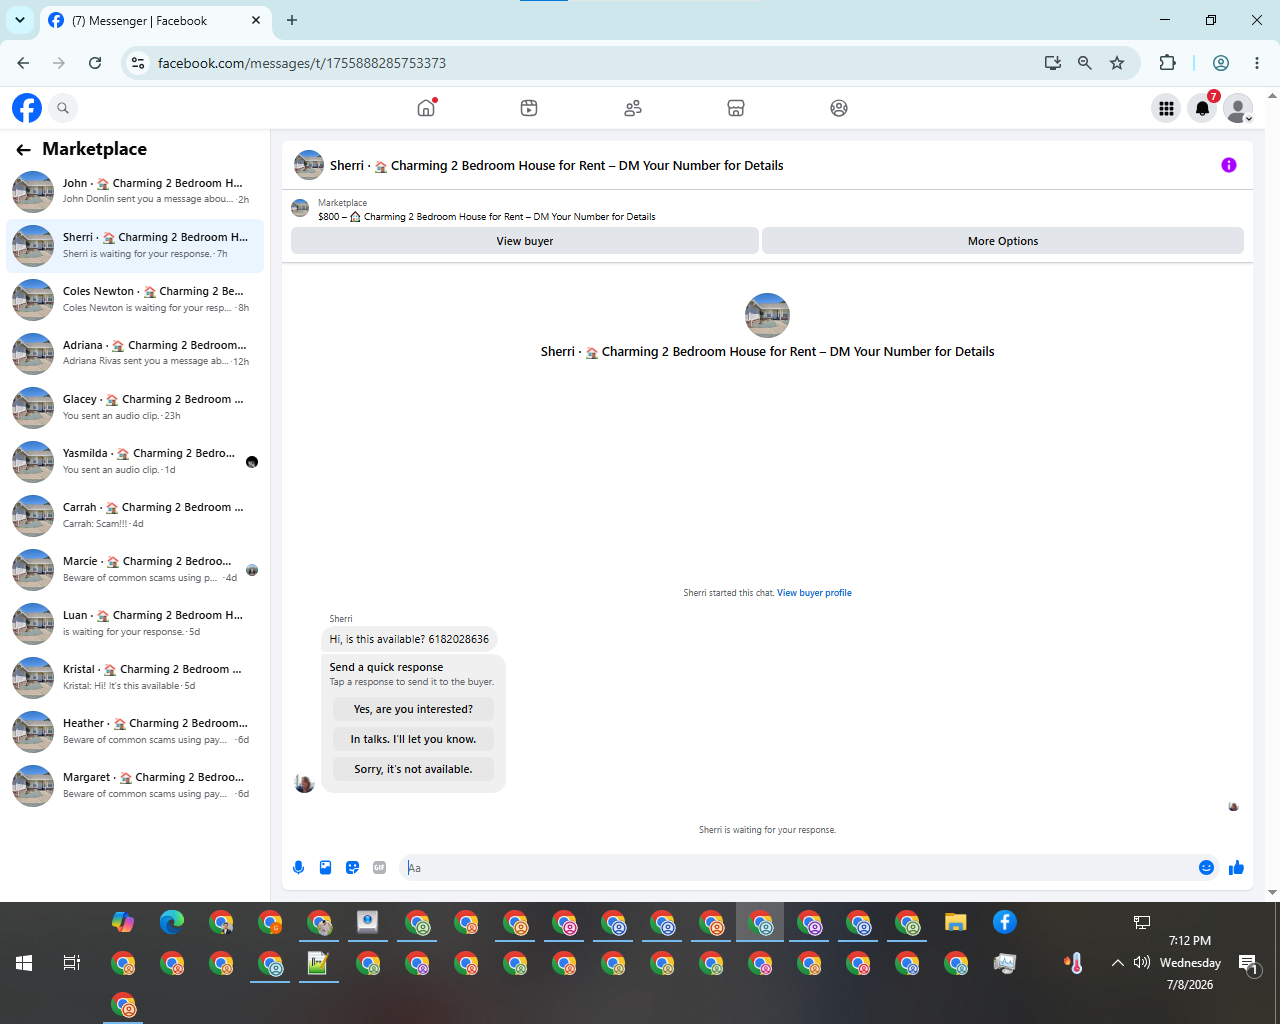
Task: Send the 'In talks. I'll let you know.' reply
Action: click(413, 739)
